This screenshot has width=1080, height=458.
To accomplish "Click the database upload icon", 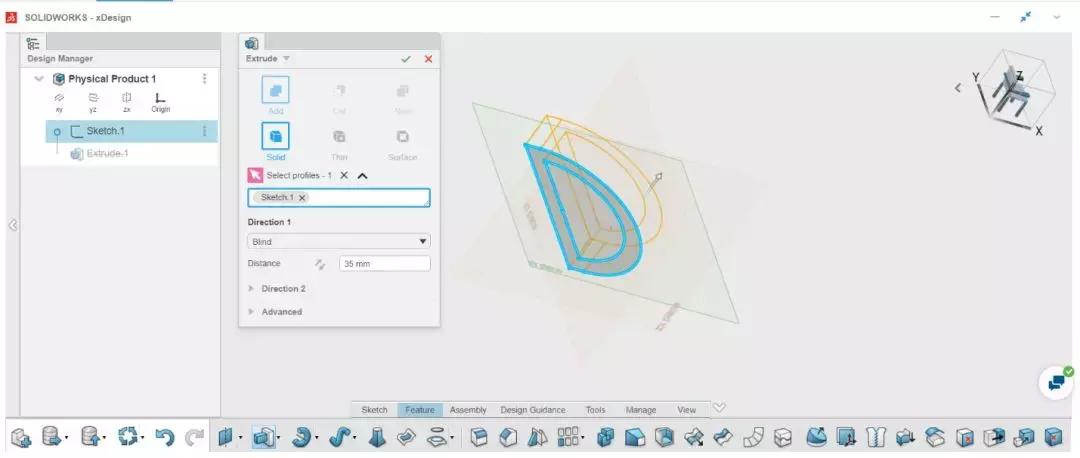I will coord(90,437).
